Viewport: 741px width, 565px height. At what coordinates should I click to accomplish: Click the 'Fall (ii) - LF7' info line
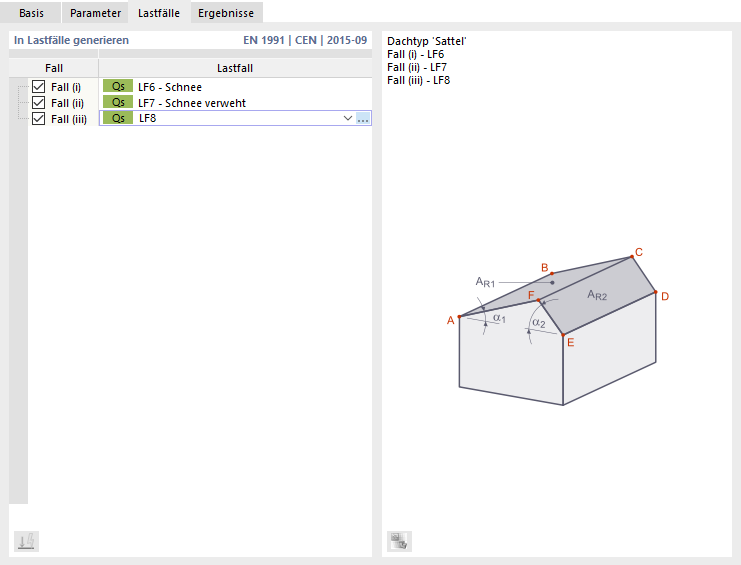tap(417, 67)
